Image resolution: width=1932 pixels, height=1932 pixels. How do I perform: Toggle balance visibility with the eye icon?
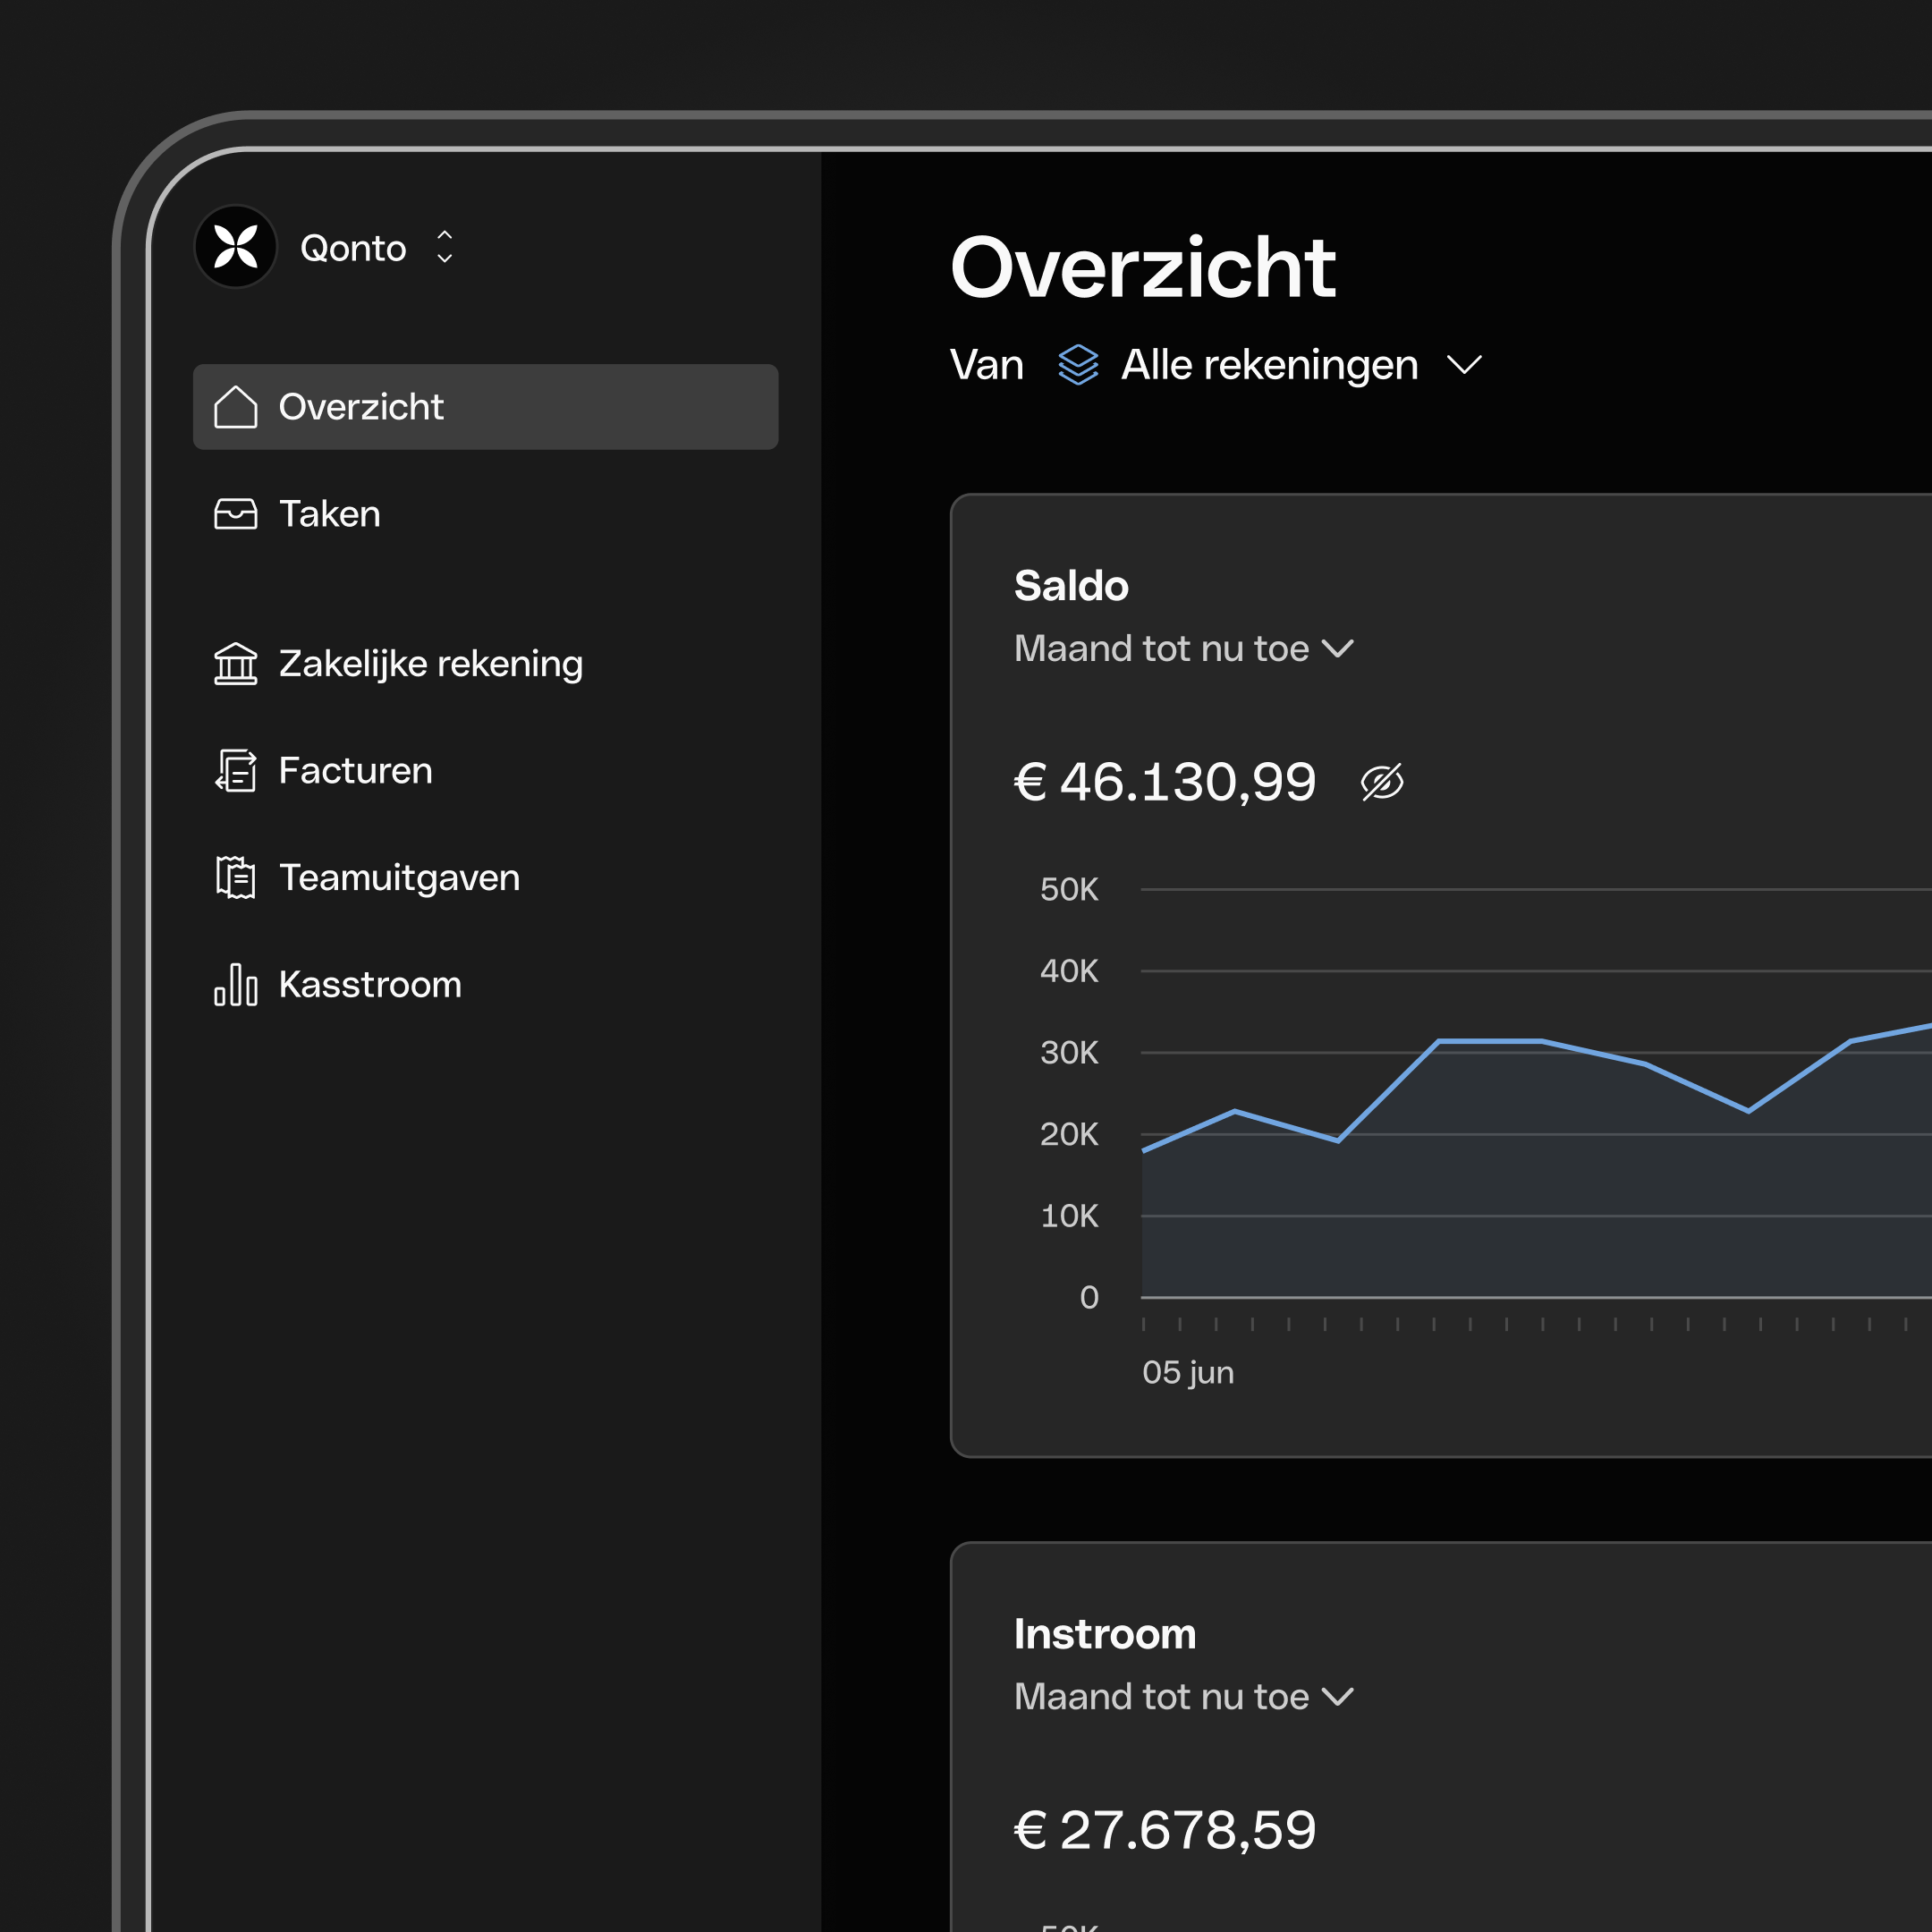pos(1383,782)
